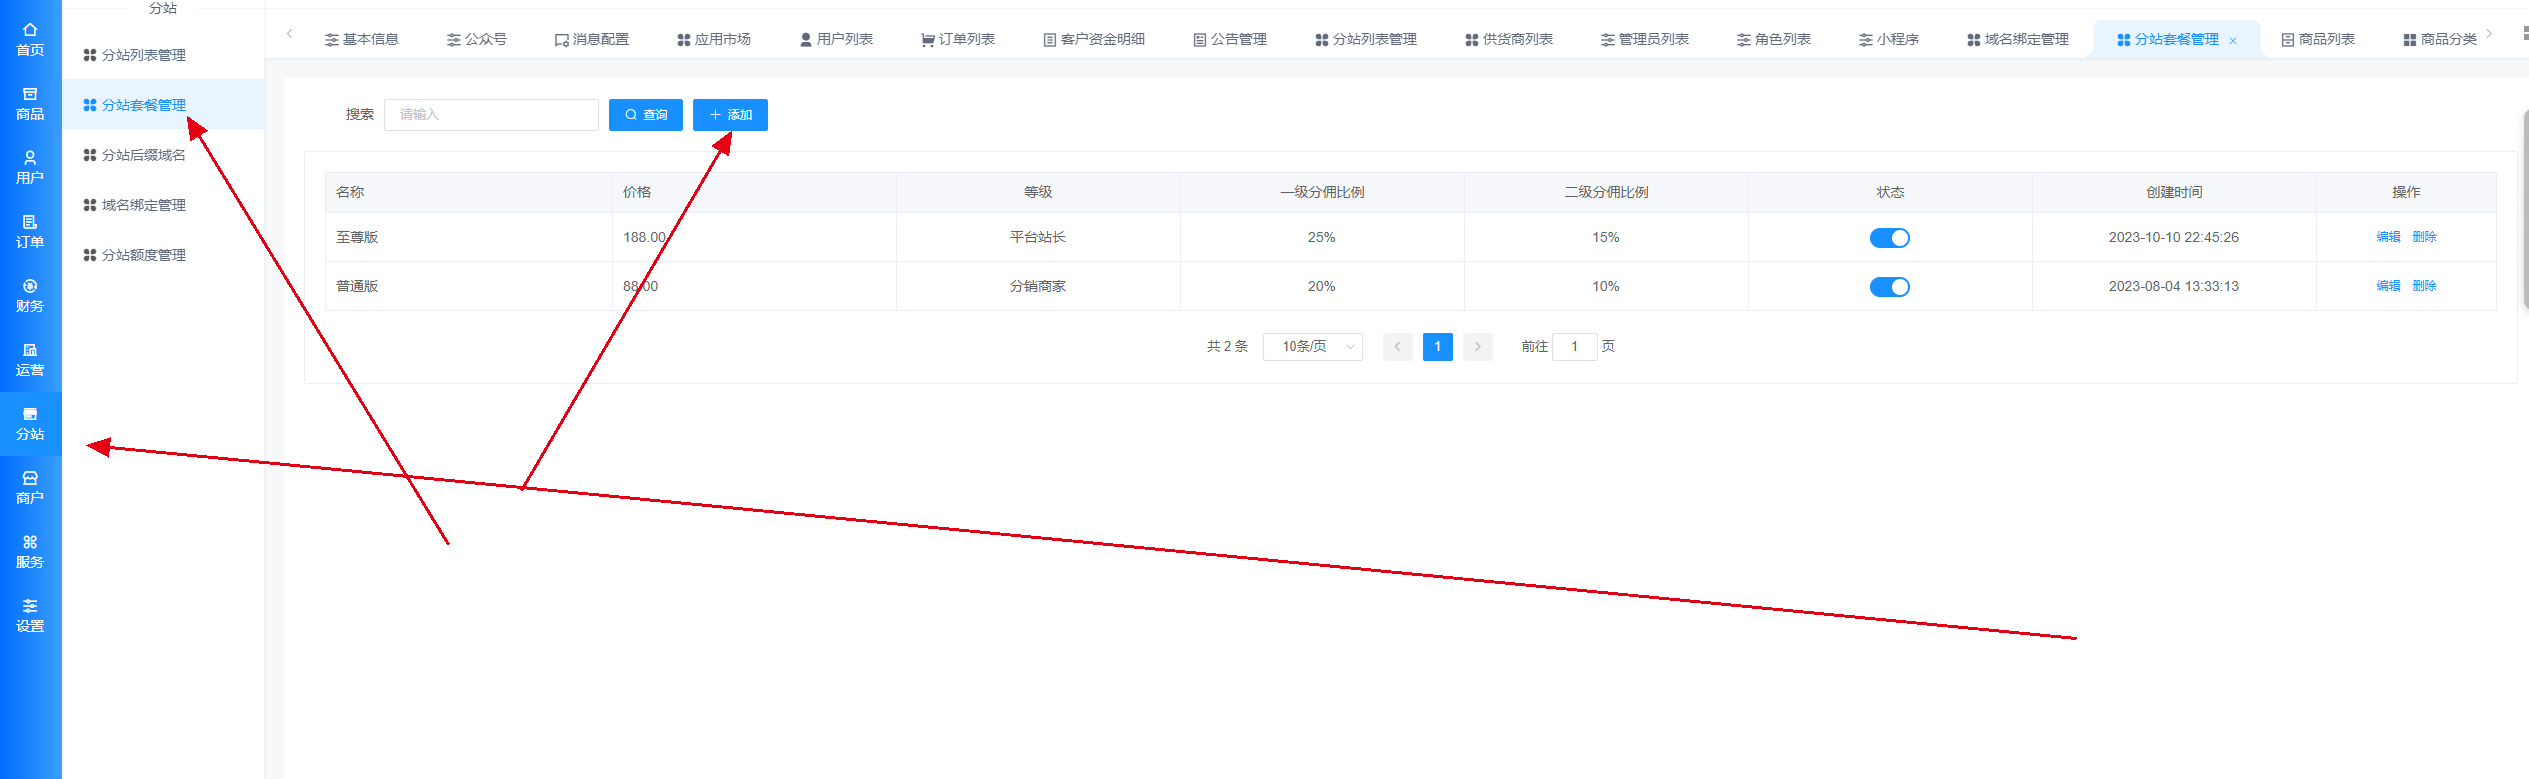This screenshot has width=2529, height=779.
Task: Open 域名绑定管理 in the submenu
Action: [163, 205]
